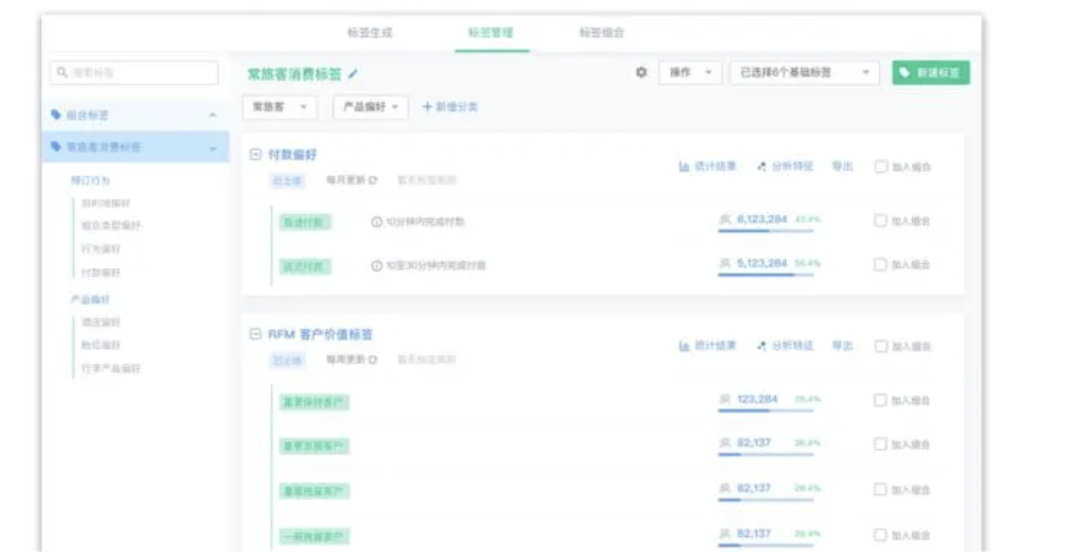Click 分析特征 in the RFM 客户价值标签 section
This screenshot has width=1080, height=559.
click(x=785, y=346)
